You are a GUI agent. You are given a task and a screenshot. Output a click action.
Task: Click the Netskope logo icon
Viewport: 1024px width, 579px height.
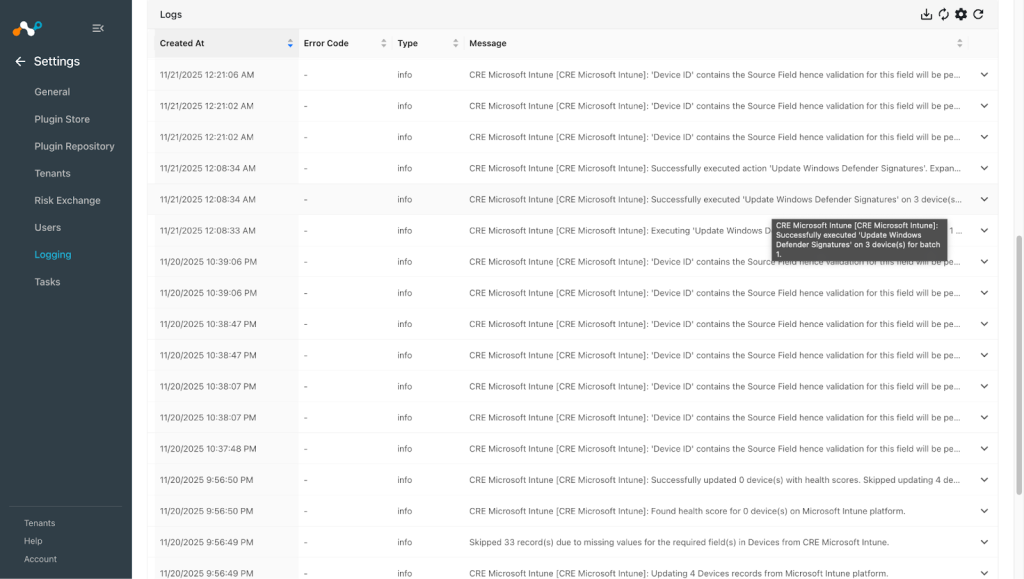[27, 28]
